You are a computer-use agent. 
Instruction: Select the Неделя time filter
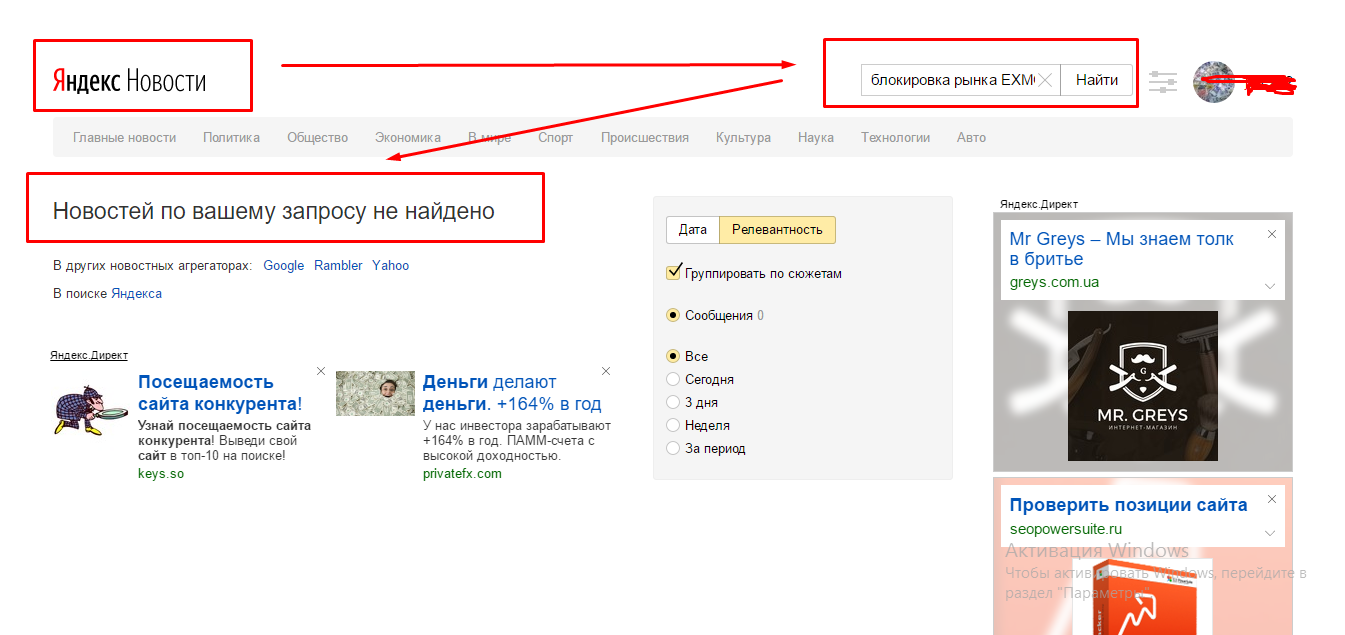tap(673, 425)
